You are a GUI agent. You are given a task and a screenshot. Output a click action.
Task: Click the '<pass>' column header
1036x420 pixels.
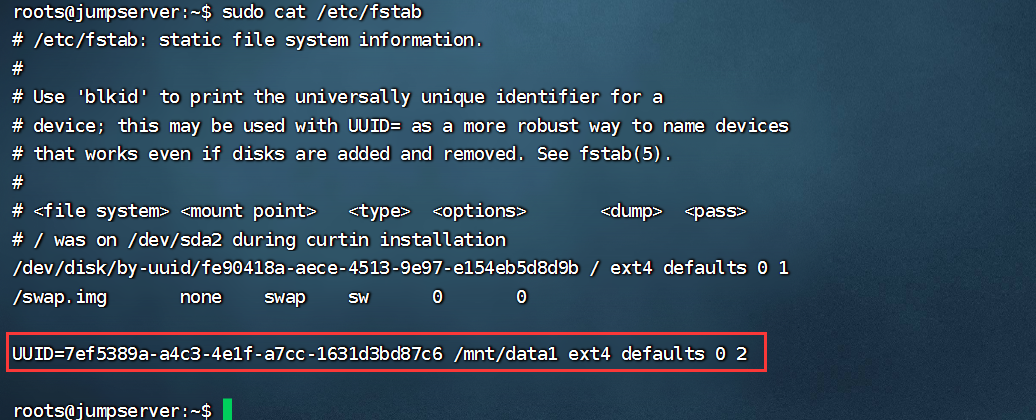[715, 211]
